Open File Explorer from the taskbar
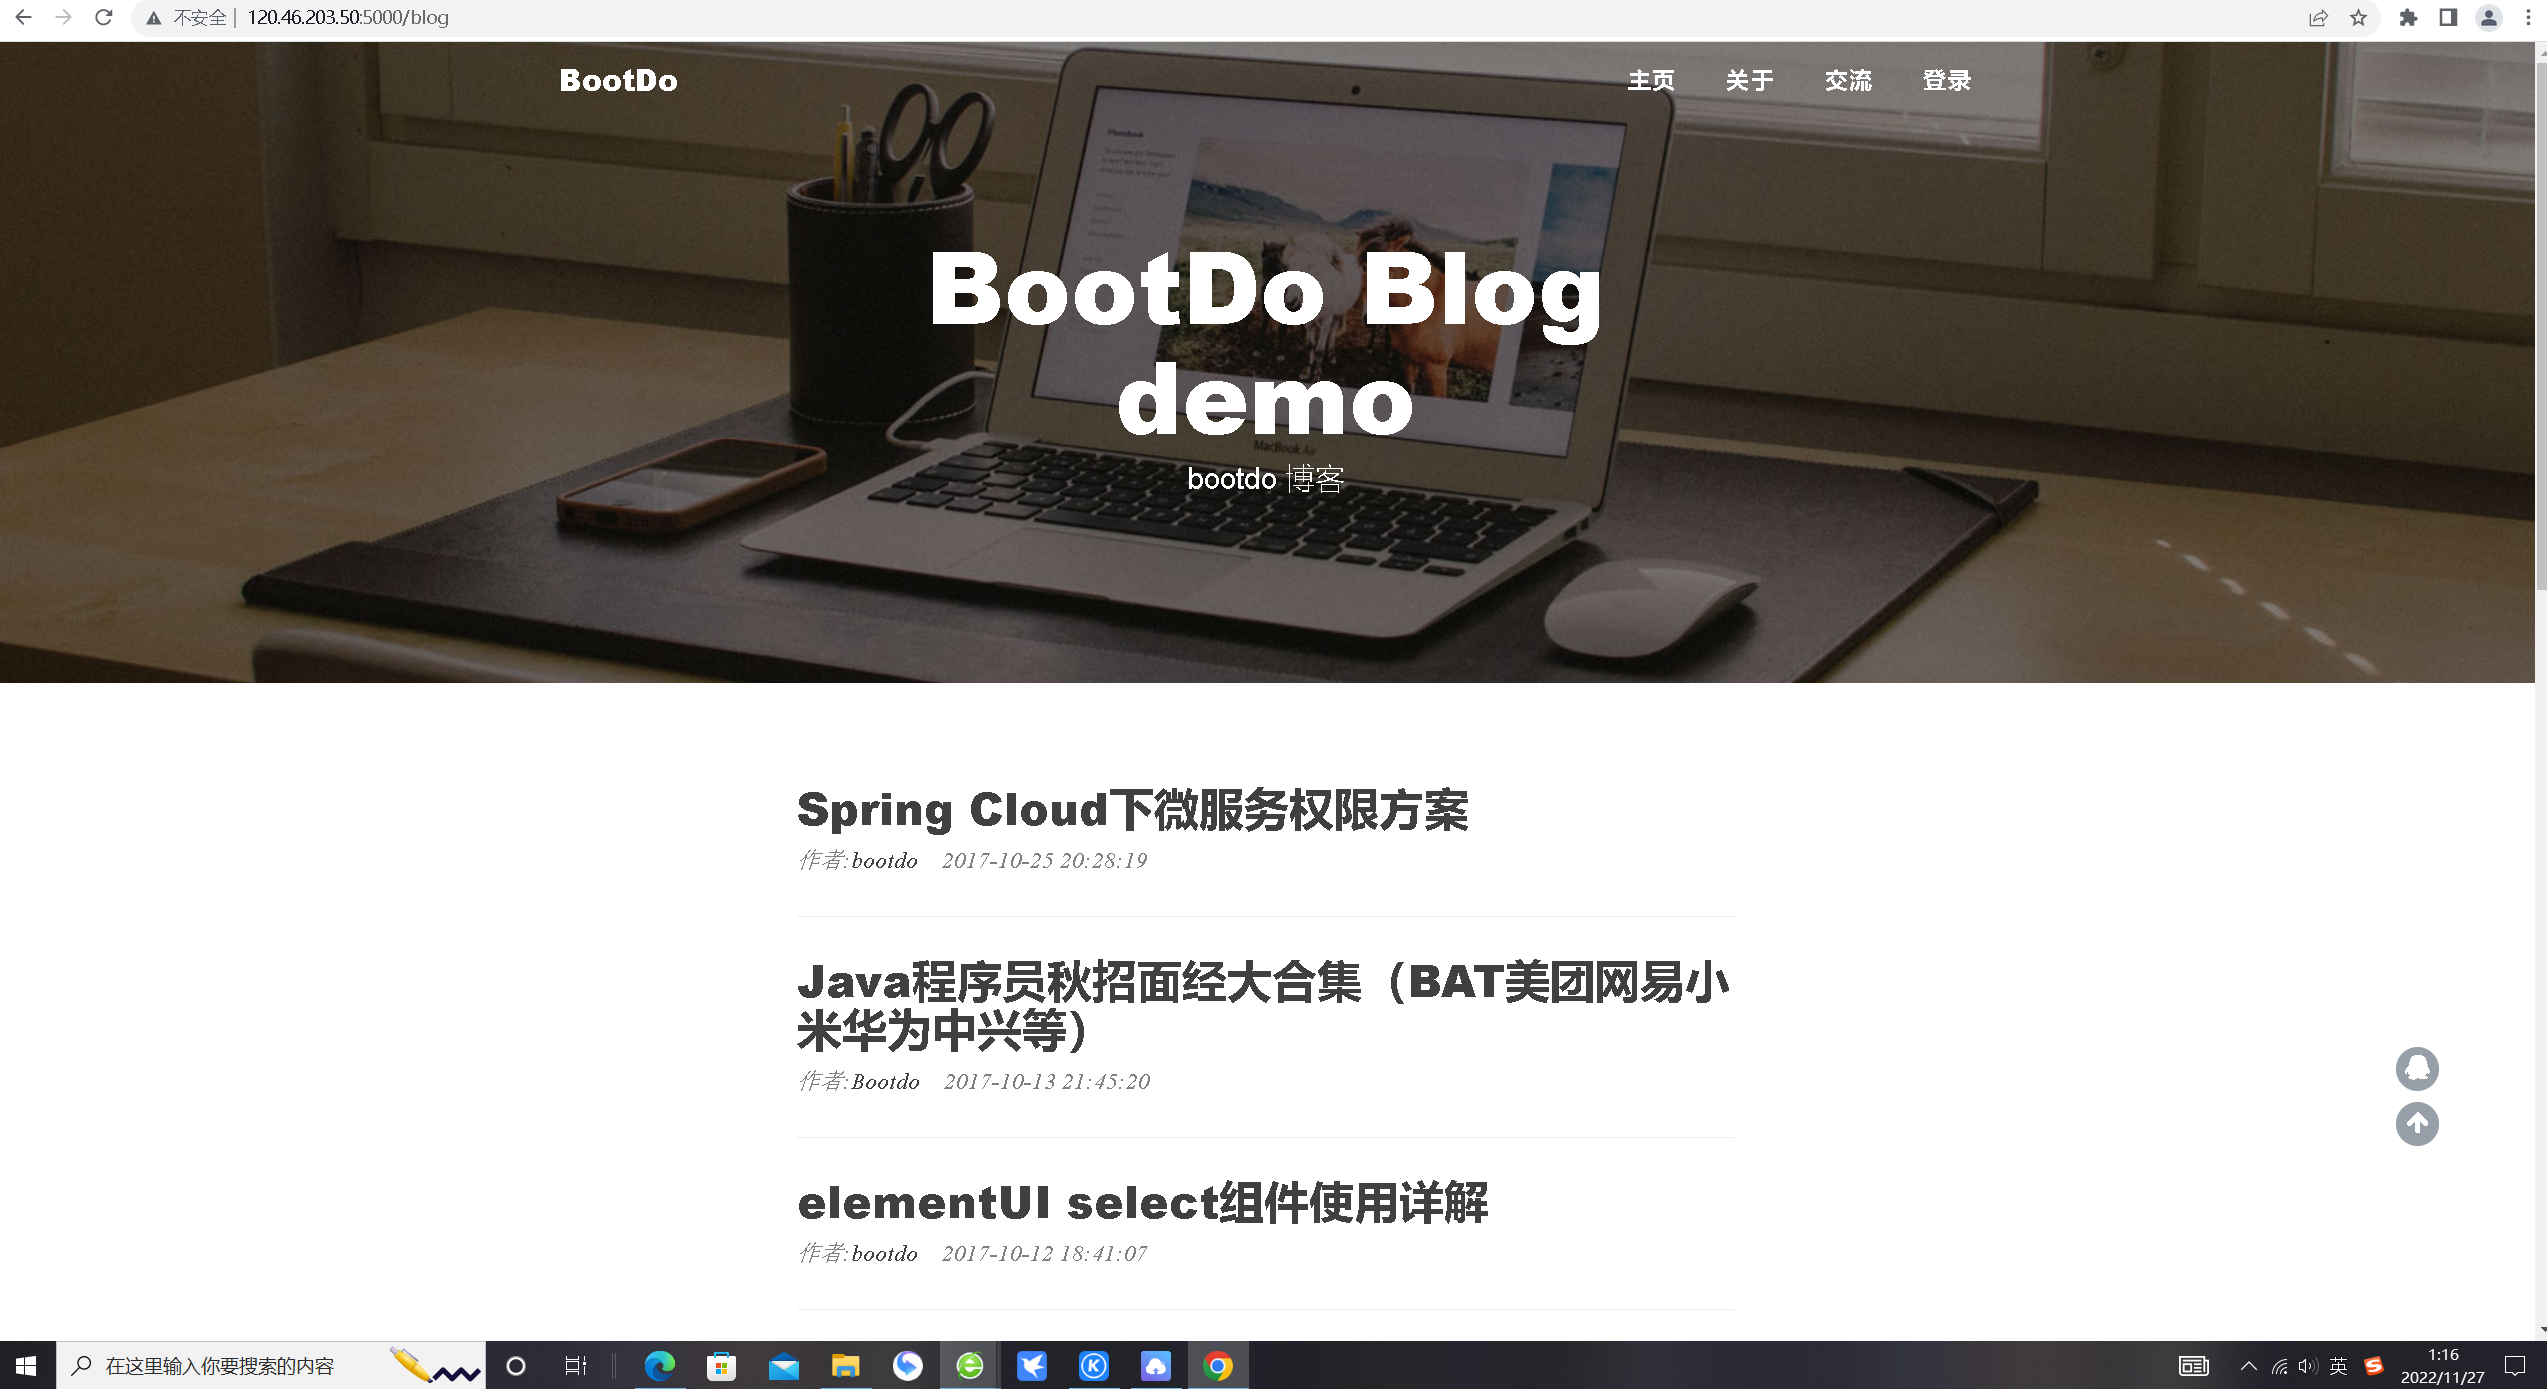 (x=845, y=1365)
